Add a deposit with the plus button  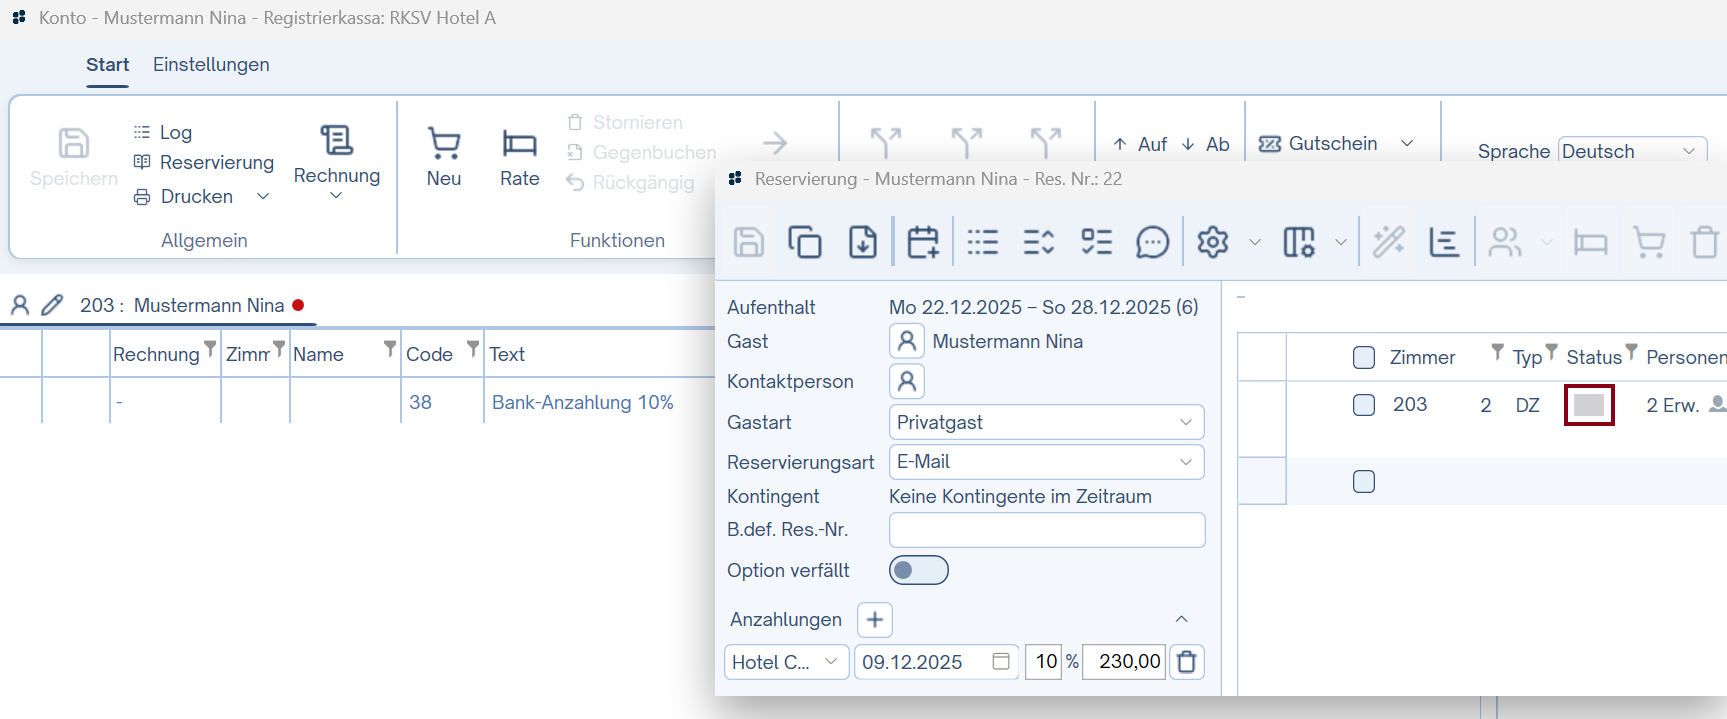point(875,620)
